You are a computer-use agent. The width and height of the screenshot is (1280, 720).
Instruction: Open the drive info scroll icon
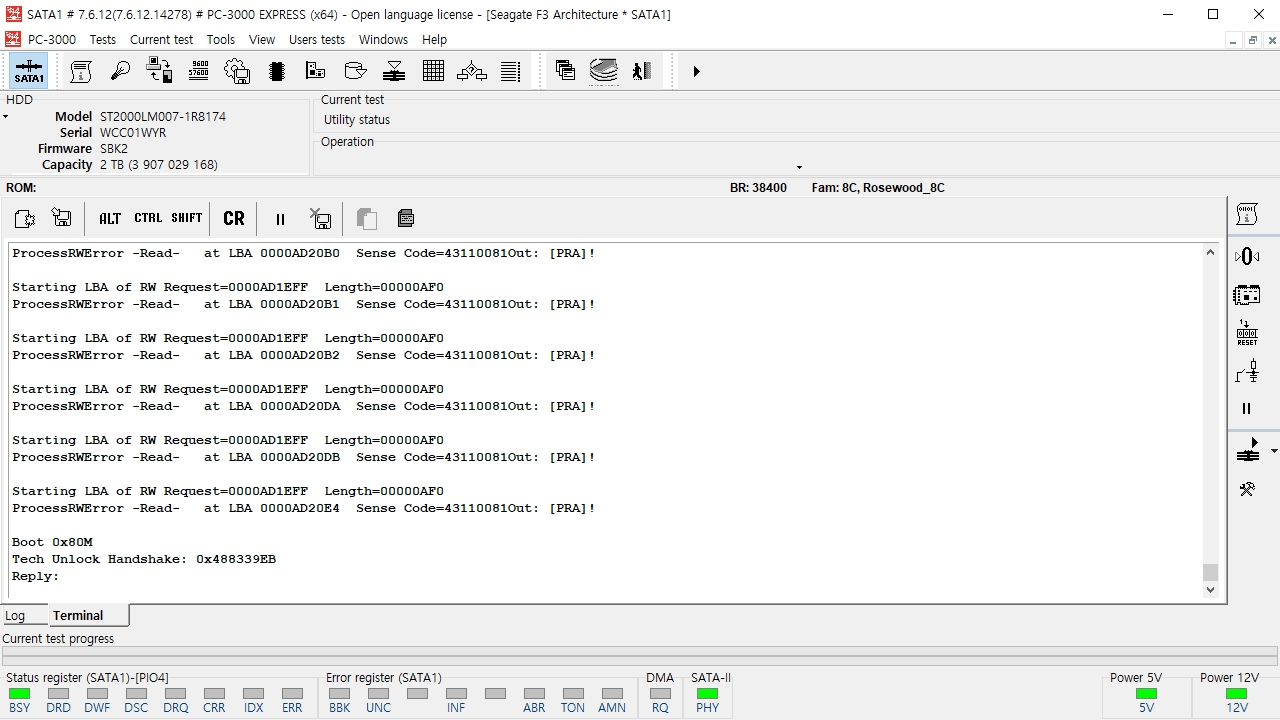[x=81, y=71]
